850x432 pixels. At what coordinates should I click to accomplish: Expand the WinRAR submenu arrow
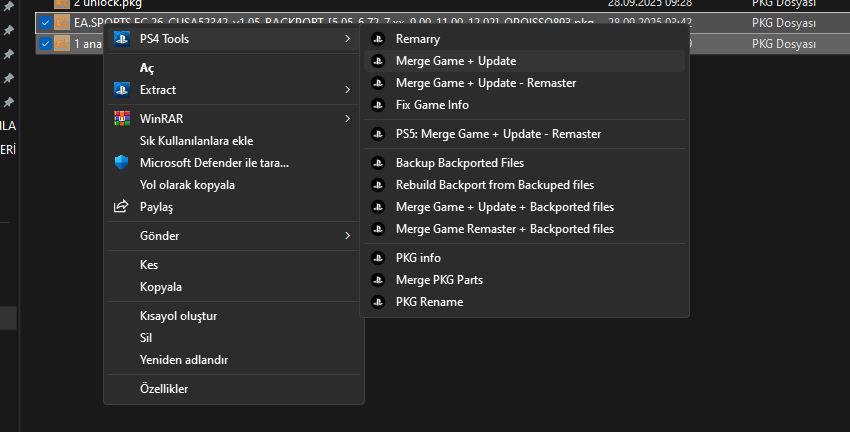(347, 119)
